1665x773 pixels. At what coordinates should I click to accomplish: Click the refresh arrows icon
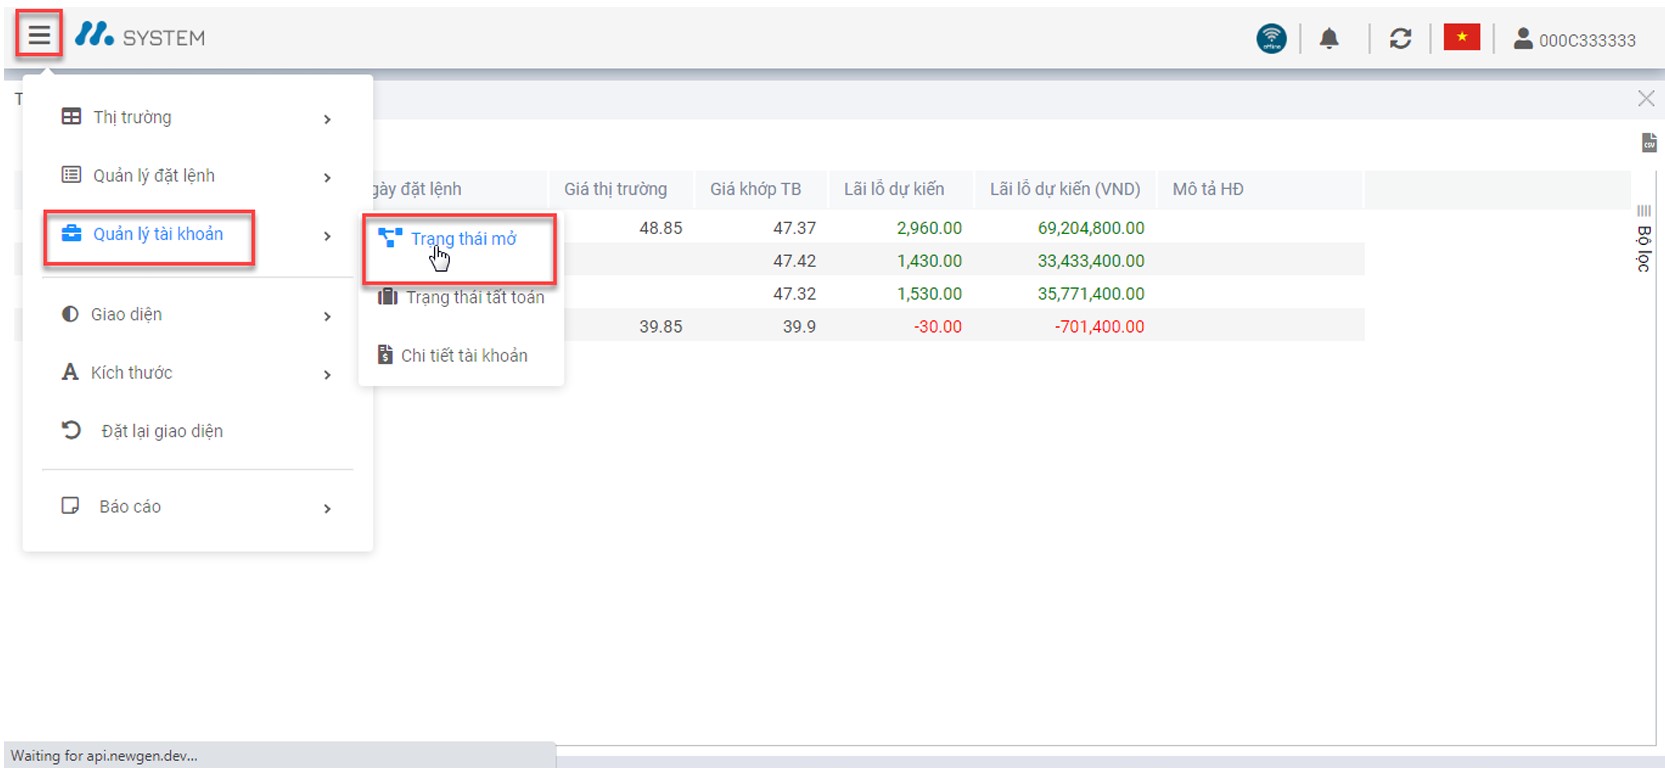(x=1400, y=39)
